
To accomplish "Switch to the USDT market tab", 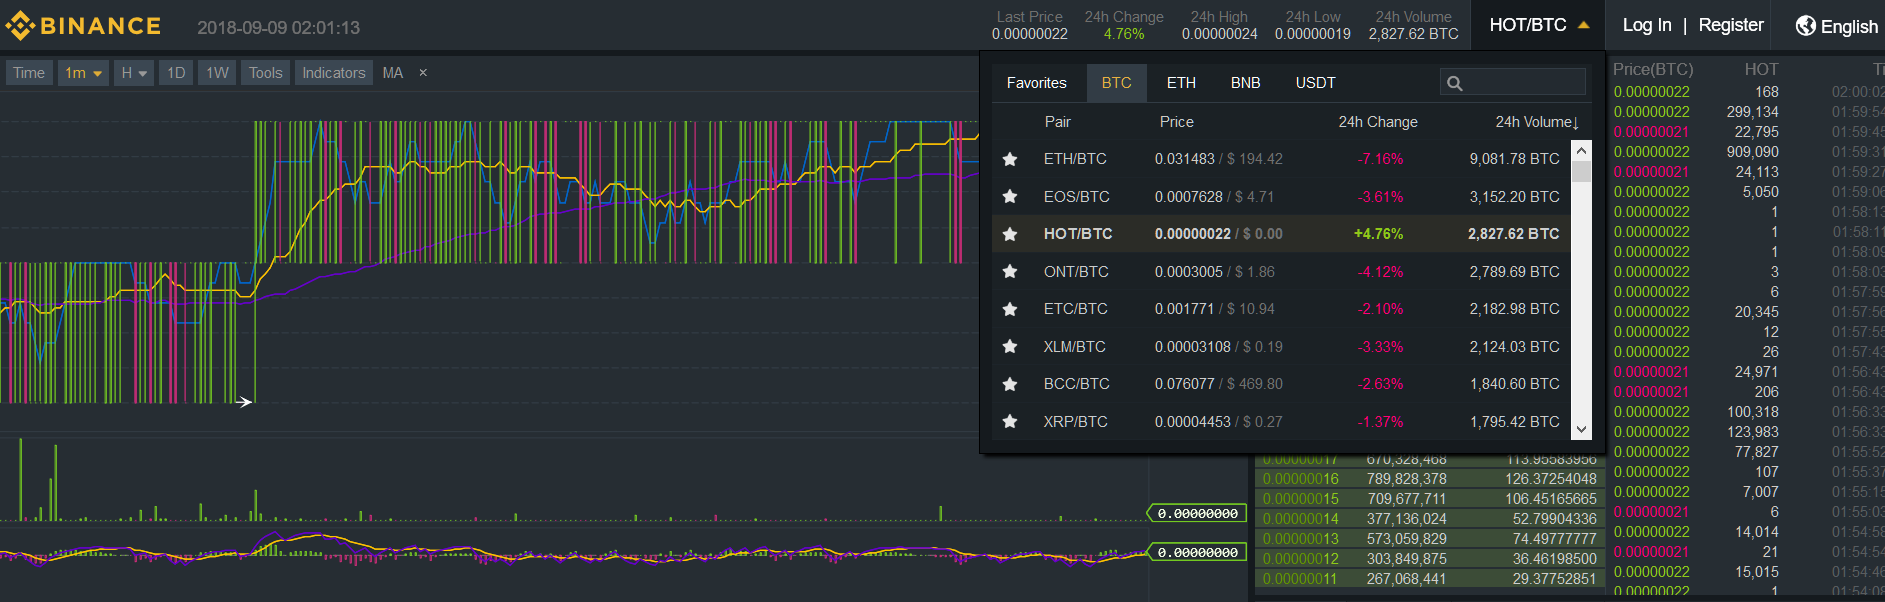I will (1315, 83).
